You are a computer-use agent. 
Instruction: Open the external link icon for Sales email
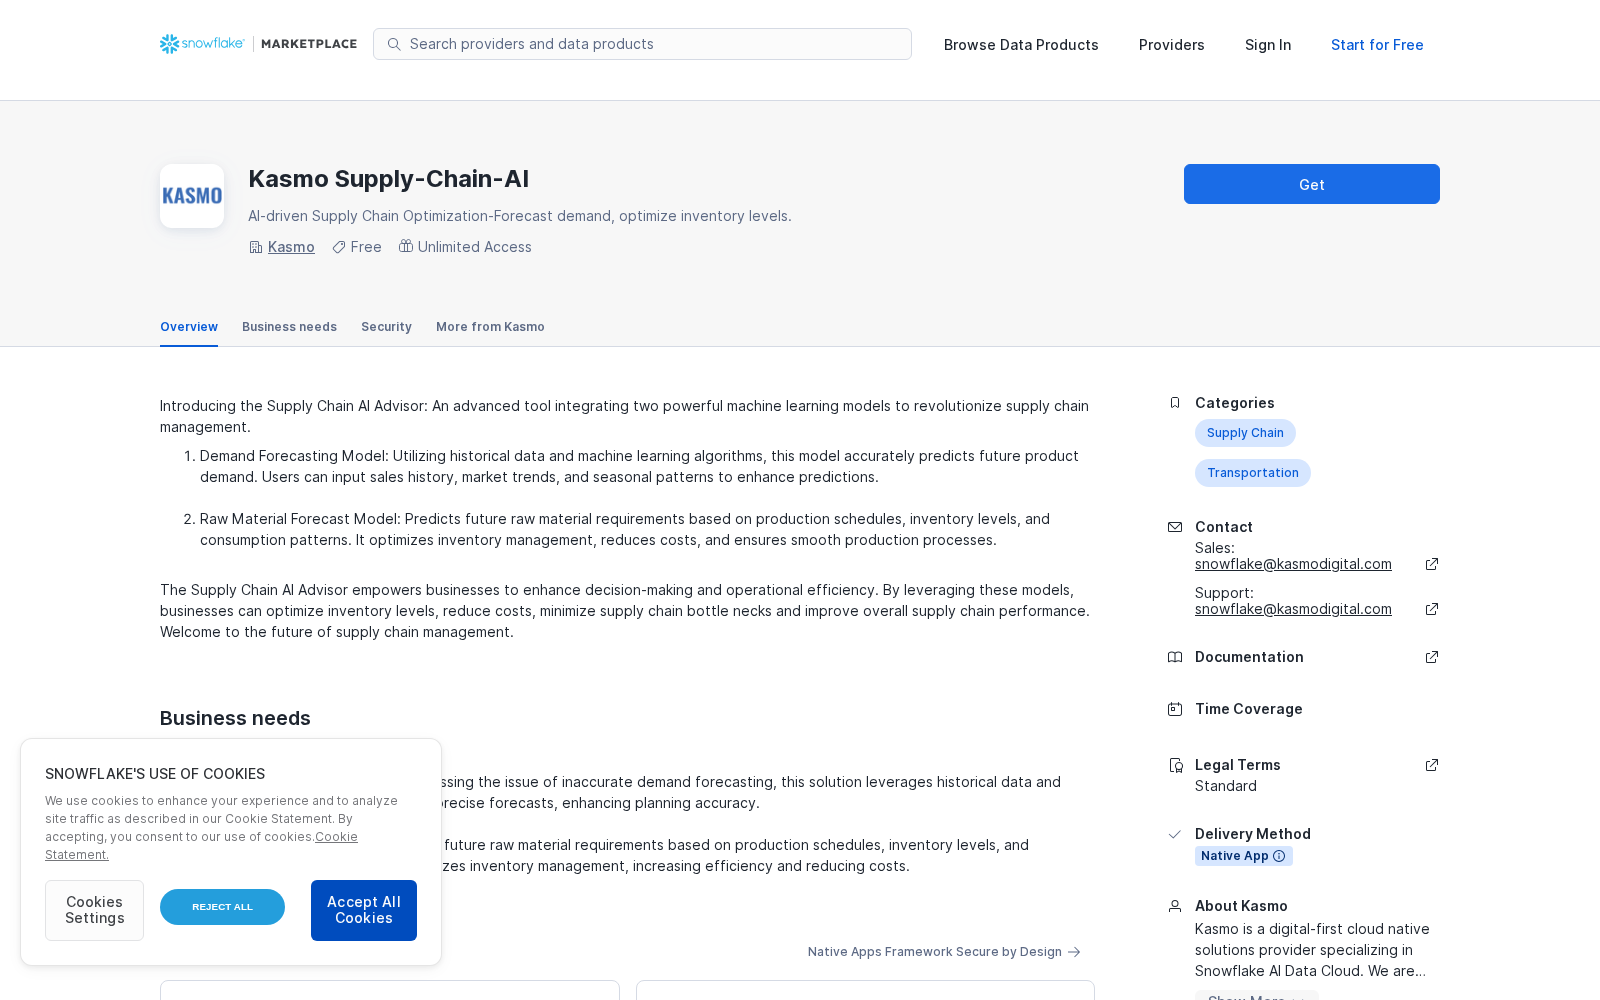coord(1432,564)
